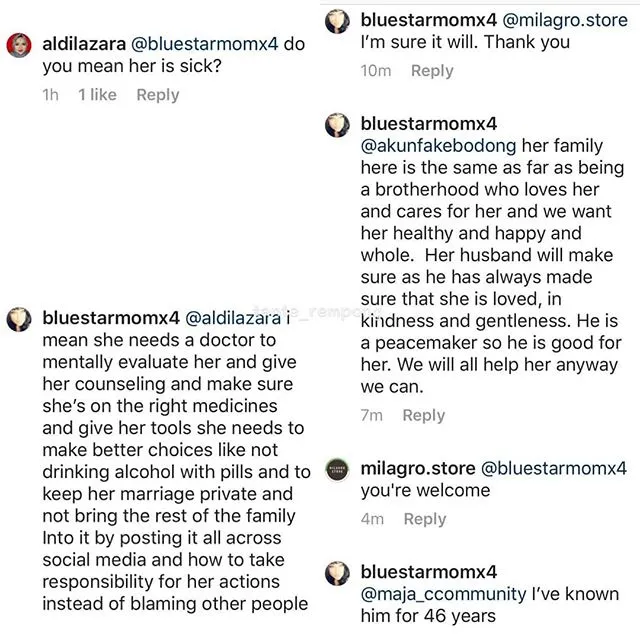Image resolution: width=640 pixels, height=640 pixels.
Task: Click the @aldilazara mention in the long reply
Action: (x=233, y=319)
